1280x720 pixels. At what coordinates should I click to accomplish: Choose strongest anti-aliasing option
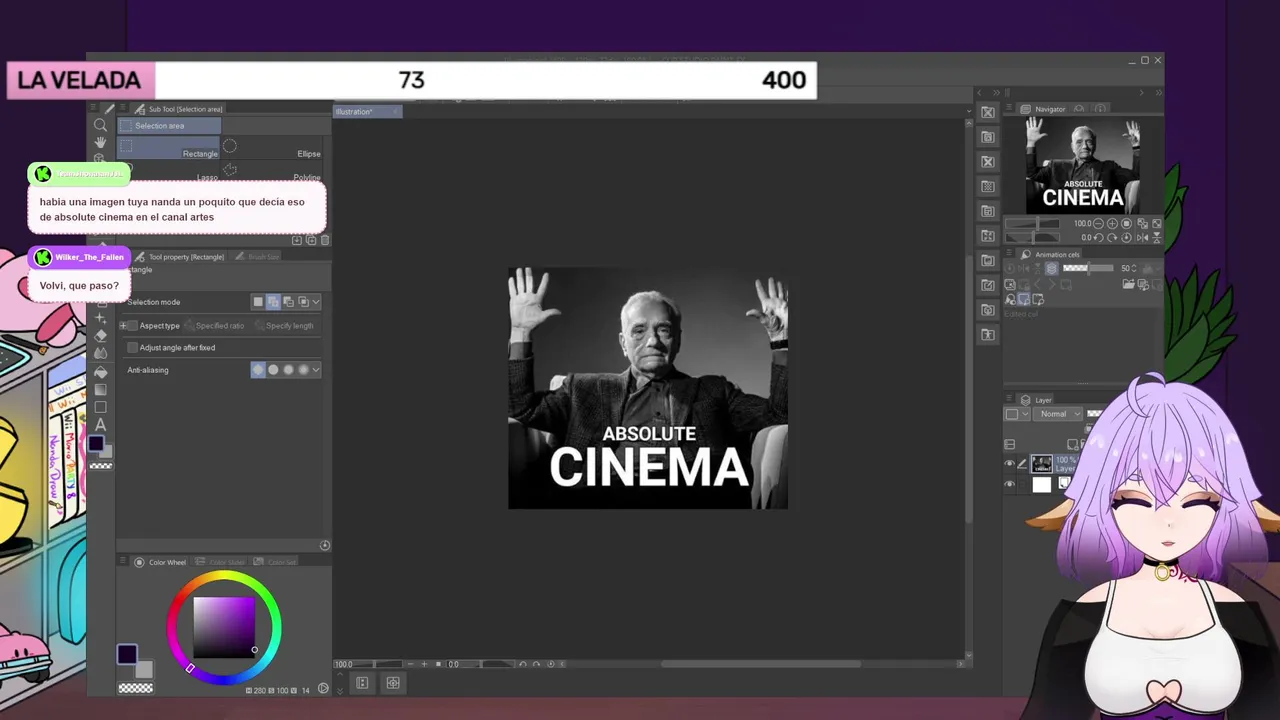pyautogui.click(x=304, y=370)
